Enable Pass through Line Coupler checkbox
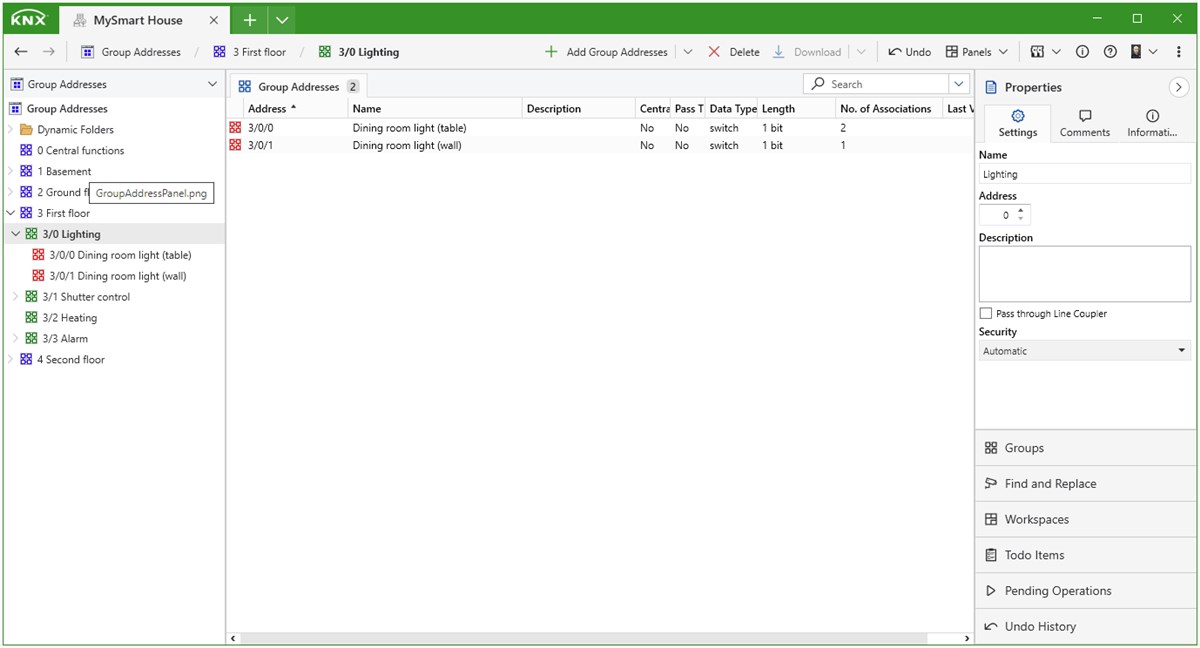1200x648 pixels. pyautogui.click(x=986, y=313)
